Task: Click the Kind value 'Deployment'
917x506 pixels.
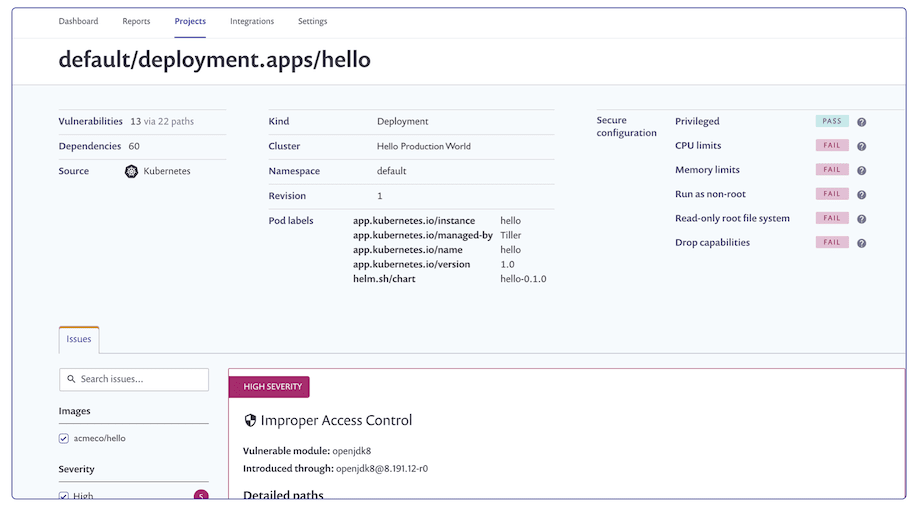Action: (402, 122)
